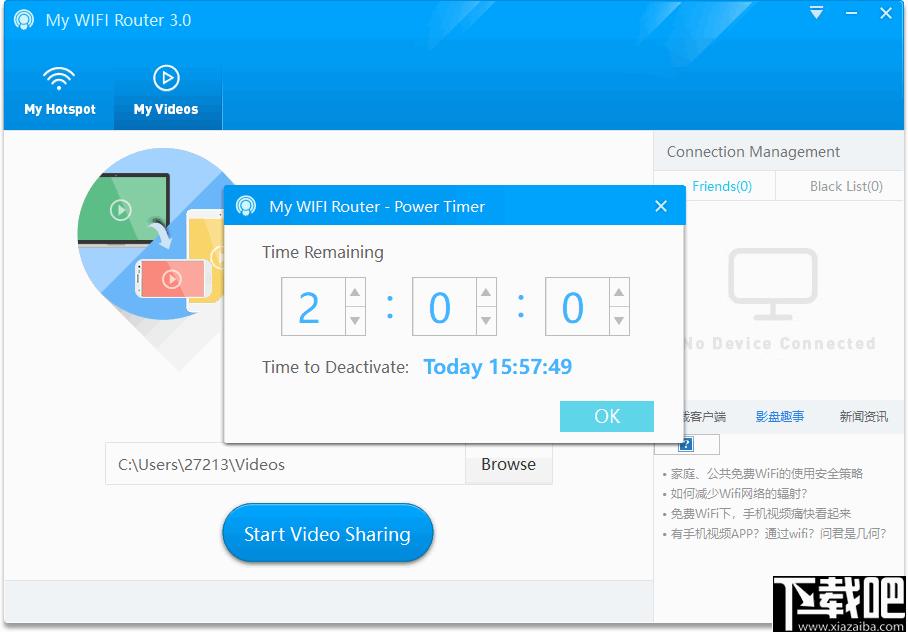Image resolution: width=908 pixels, height=632 pixels.
Task: Open the 新闻资讯 tab
Action: (x=863, y=417)
